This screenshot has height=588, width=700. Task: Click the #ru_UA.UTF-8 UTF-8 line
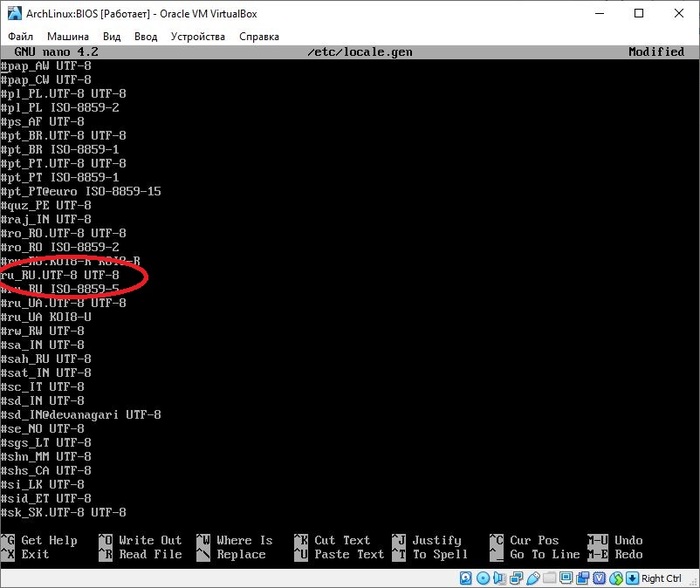click(x=63, y=303)
